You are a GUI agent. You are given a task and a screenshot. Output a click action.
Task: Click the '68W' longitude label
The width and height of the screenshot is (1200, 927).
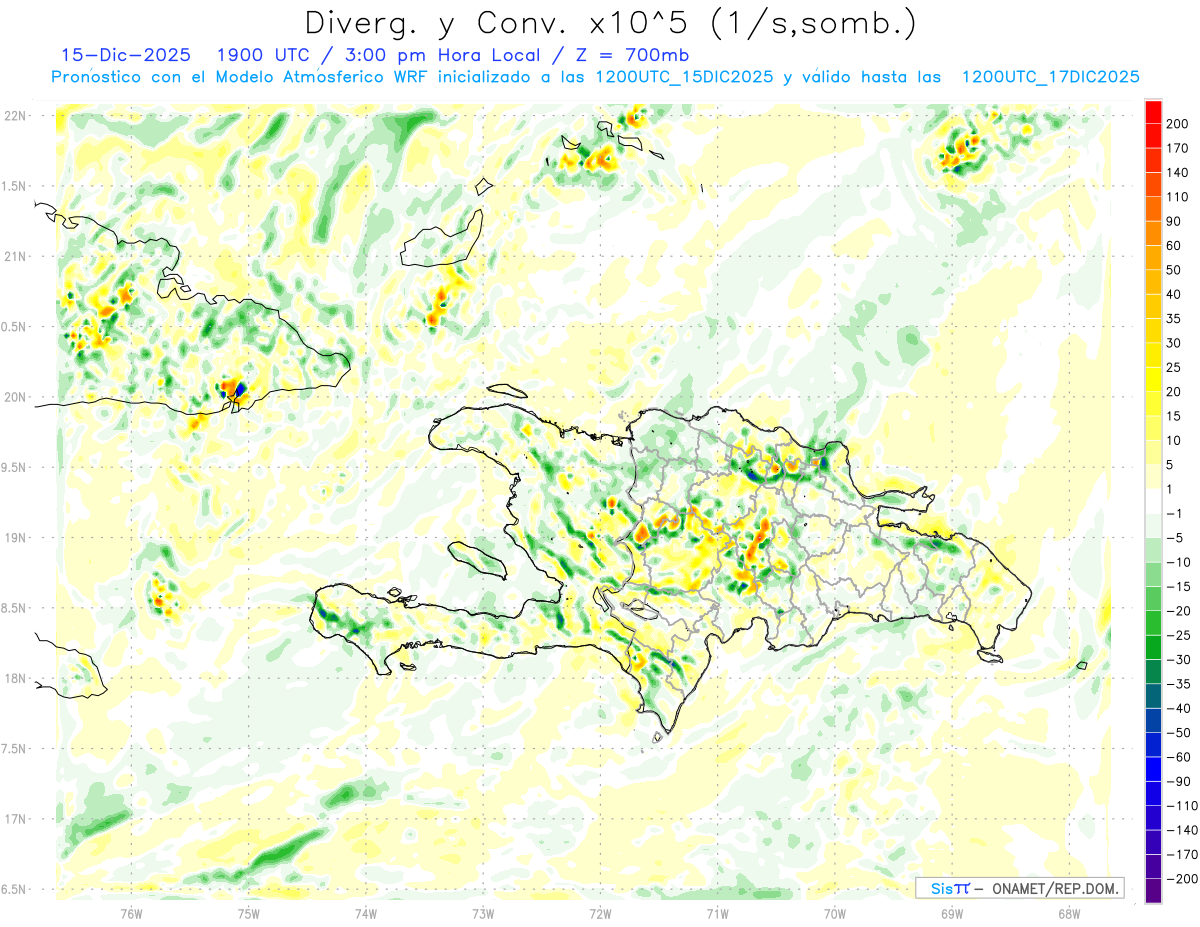point(1069,914)
